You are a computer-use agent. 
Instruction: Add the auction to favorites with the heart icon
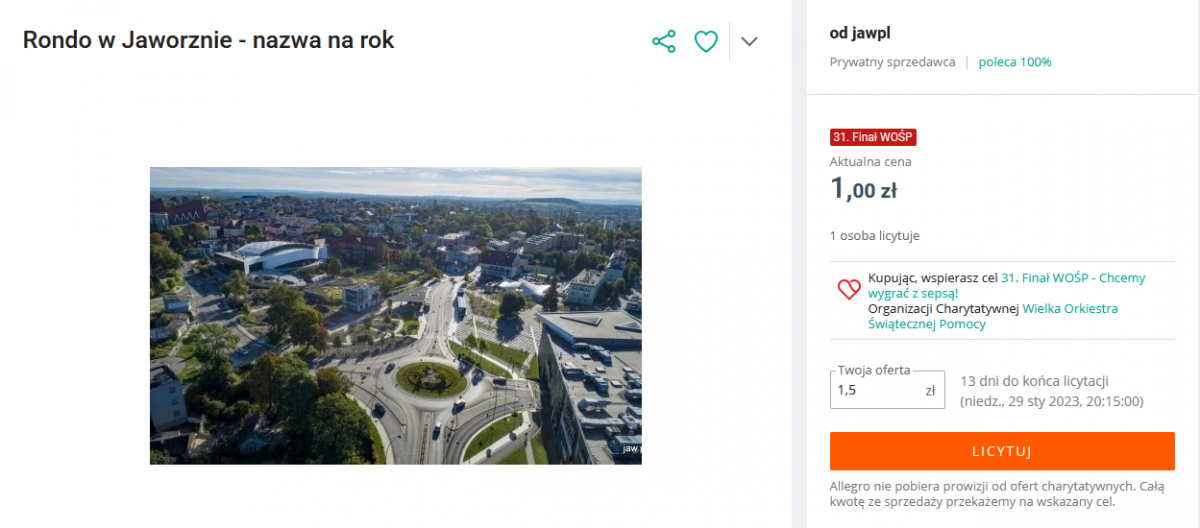point(706,41)
